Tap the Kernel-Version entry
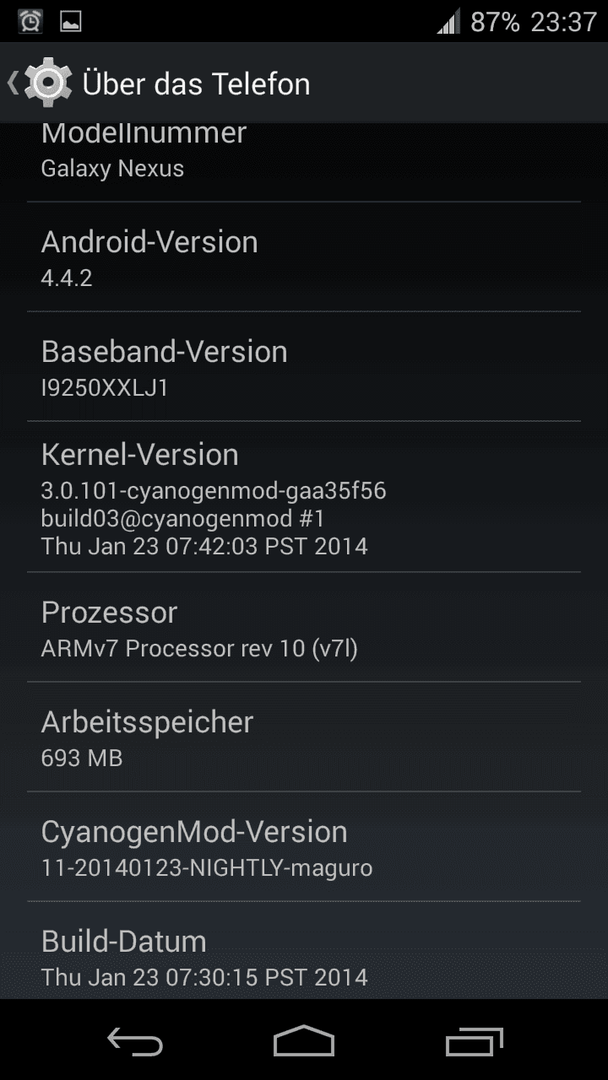Viewport: 608px width, 1080px height. pos(304,497)
